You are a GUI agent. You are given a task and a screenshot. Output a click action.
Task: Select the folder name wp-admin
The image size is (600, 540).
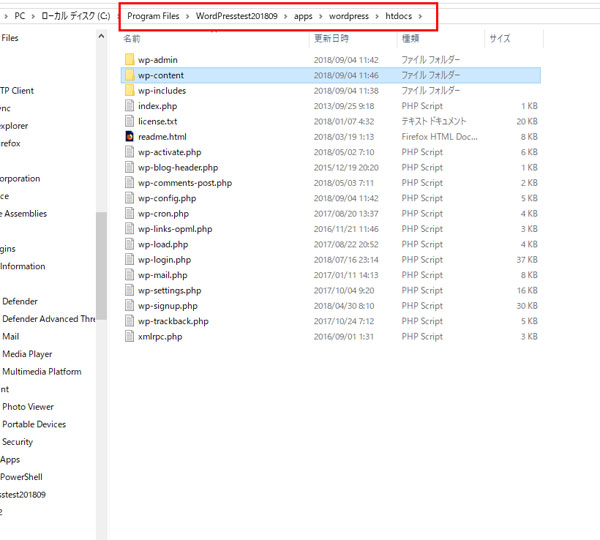tap(158, 60)
